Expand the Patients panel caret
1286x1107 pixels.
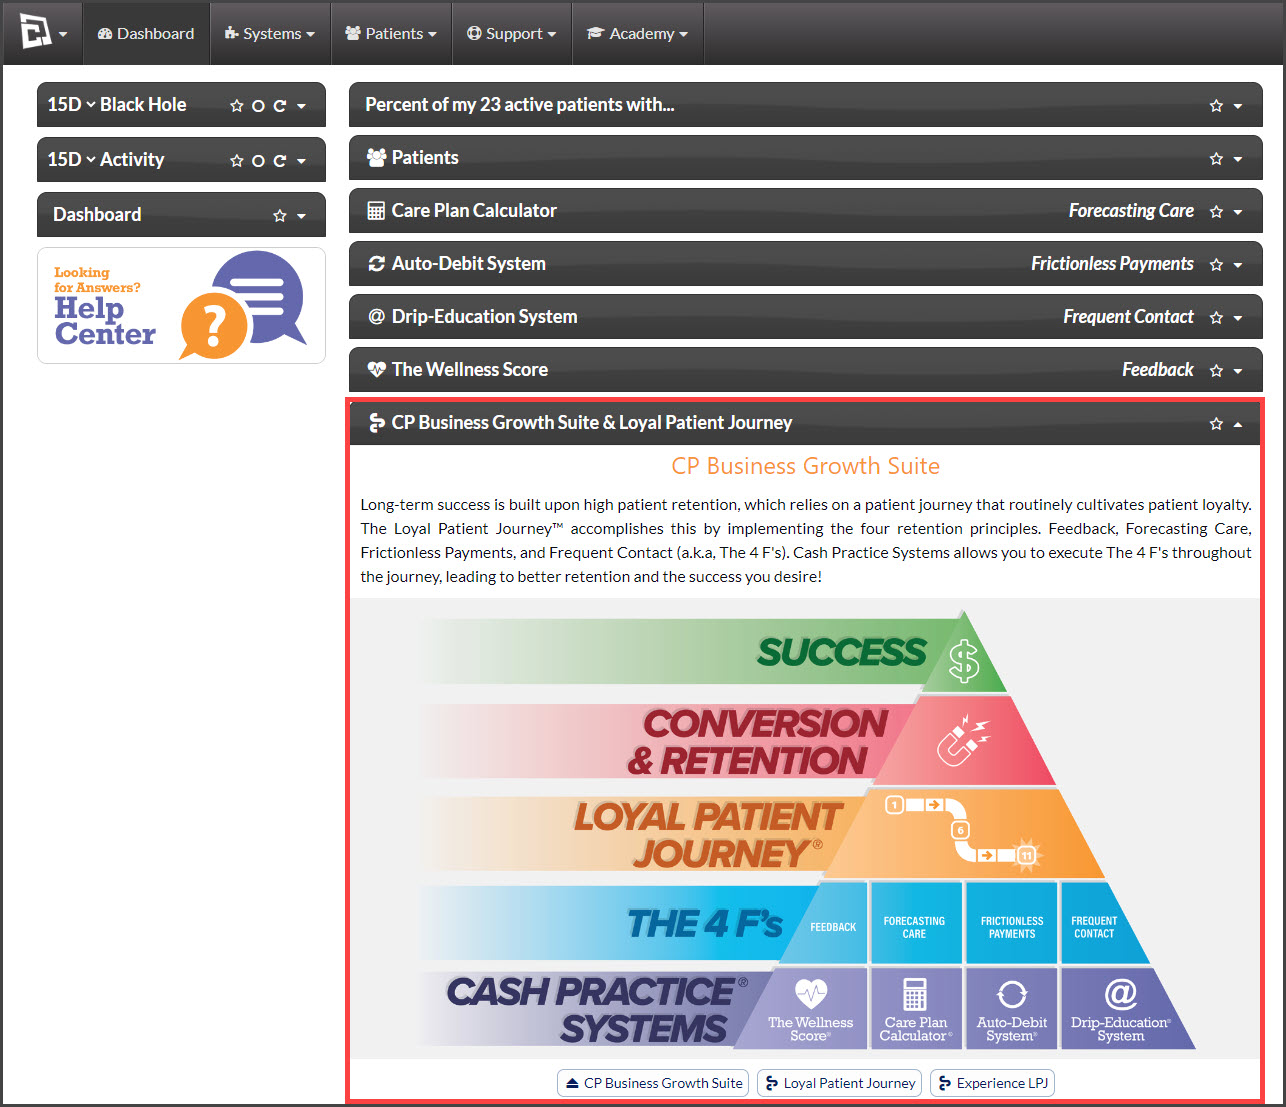tap(1238, 159)
